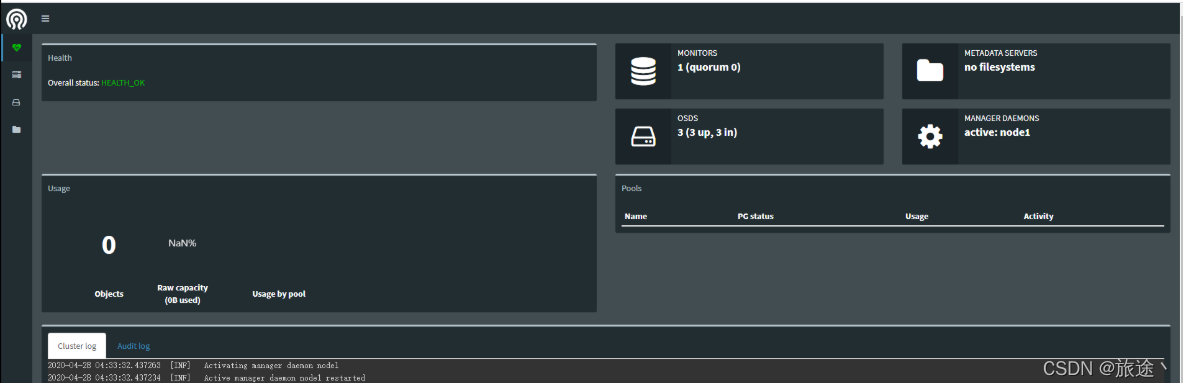The height and width of the screenshot is (388, 1183).
Task: Click the Ceph logo icon
Action: (x=16, y=18)
